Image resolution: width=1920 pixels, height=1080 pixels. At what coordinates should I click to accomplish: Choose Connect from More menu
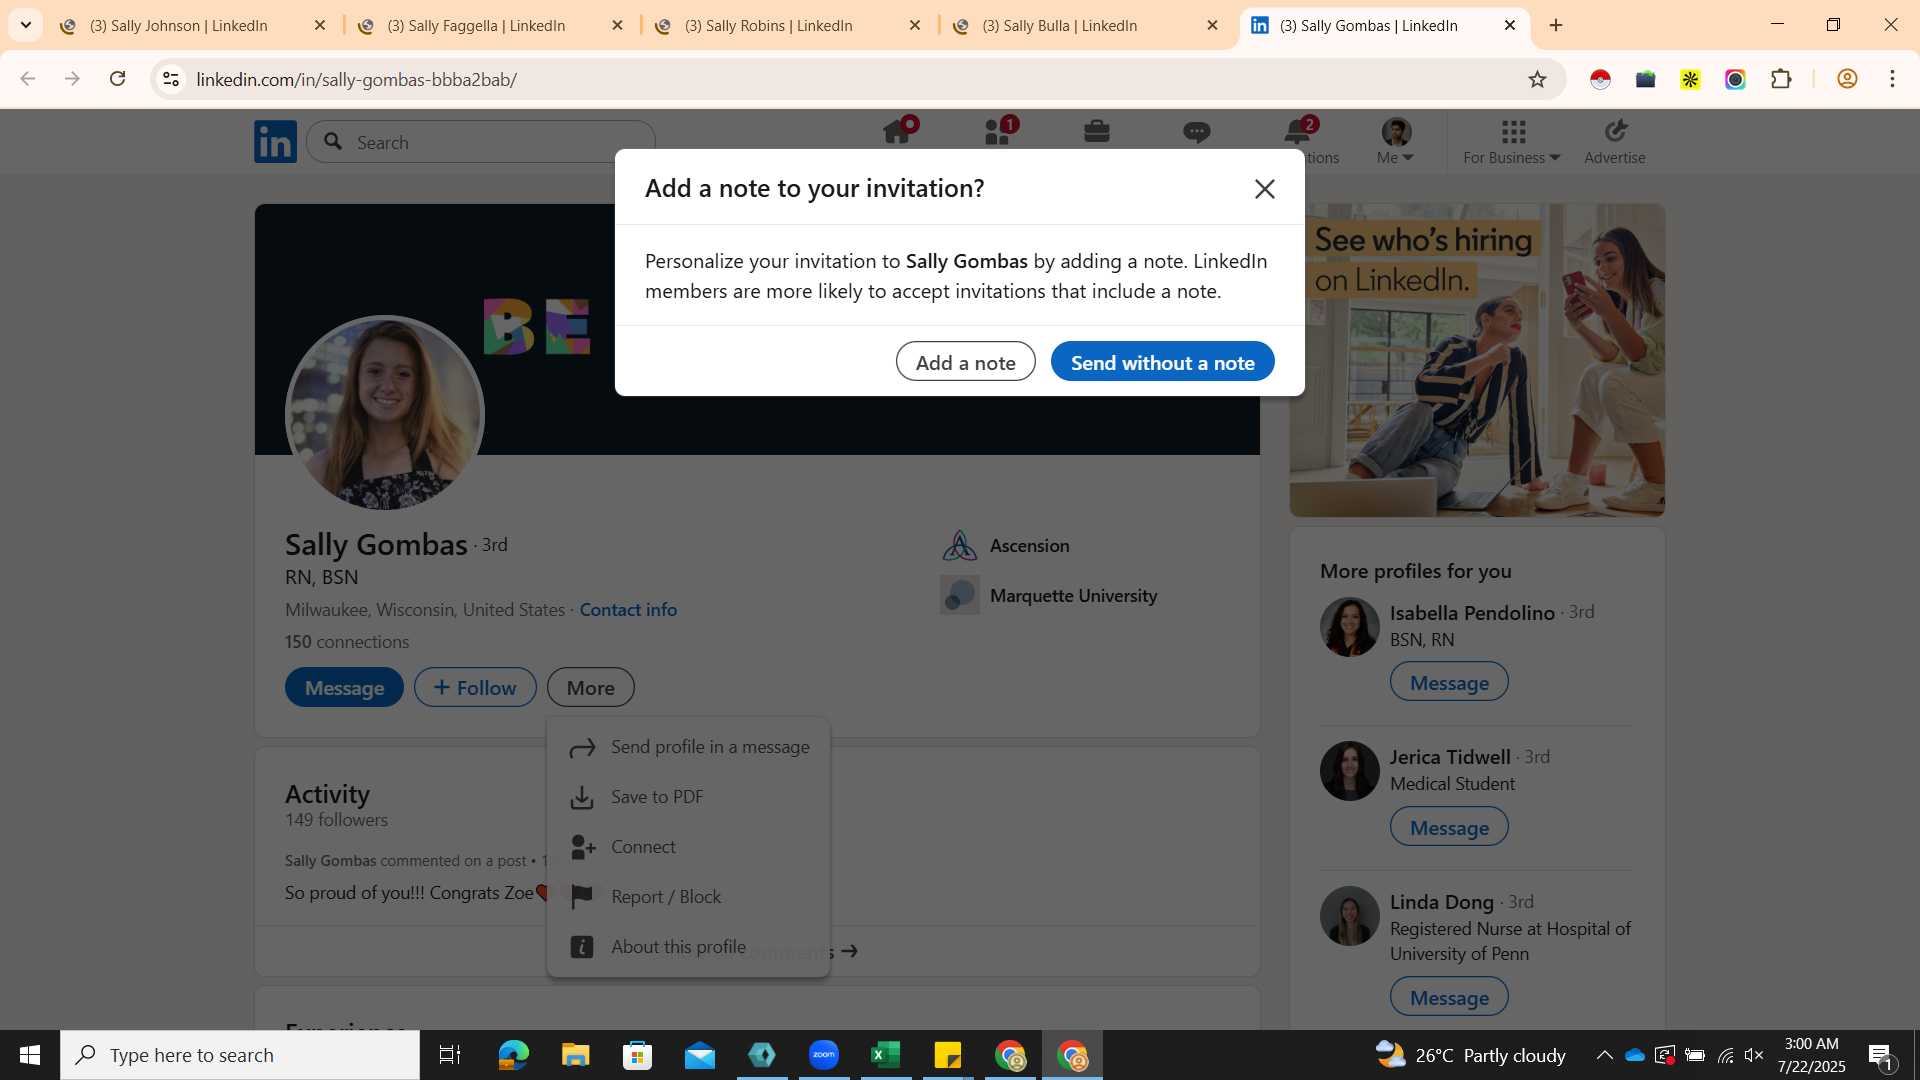(x=689, y=847)
